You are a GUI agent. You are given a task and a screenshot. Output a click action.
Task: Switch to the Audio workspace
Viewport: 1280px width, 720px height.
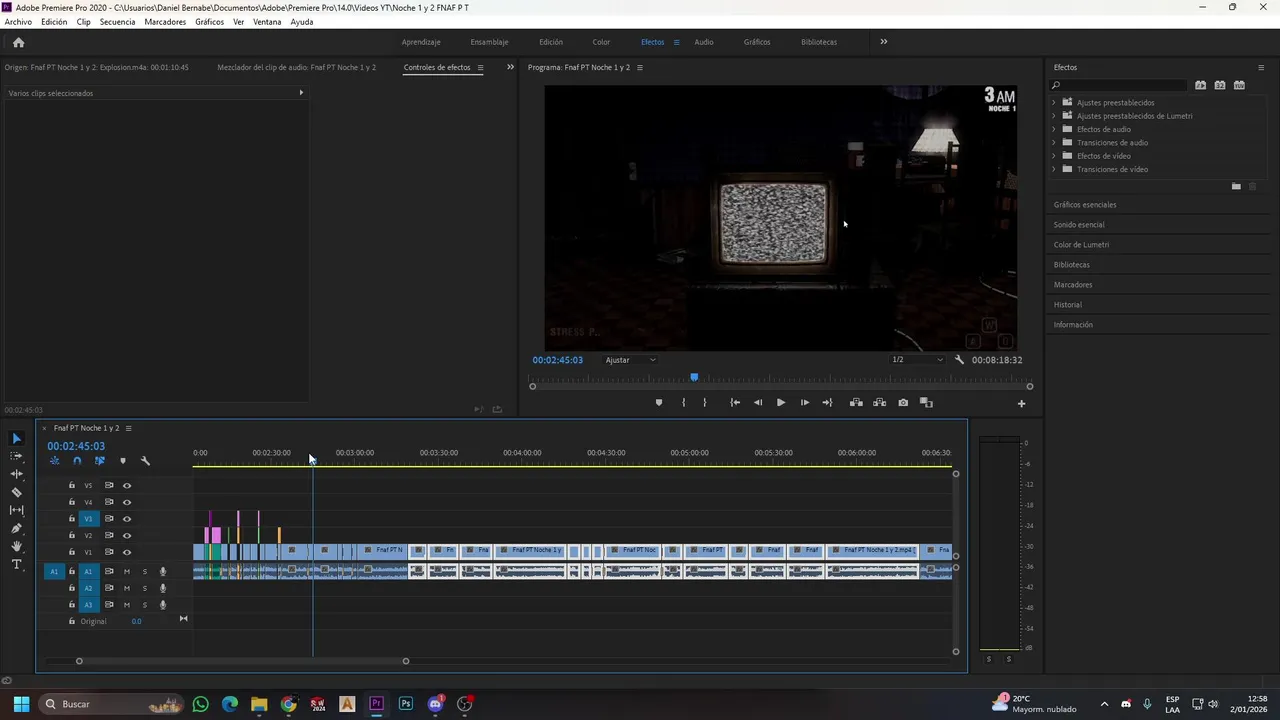[704, 42]
